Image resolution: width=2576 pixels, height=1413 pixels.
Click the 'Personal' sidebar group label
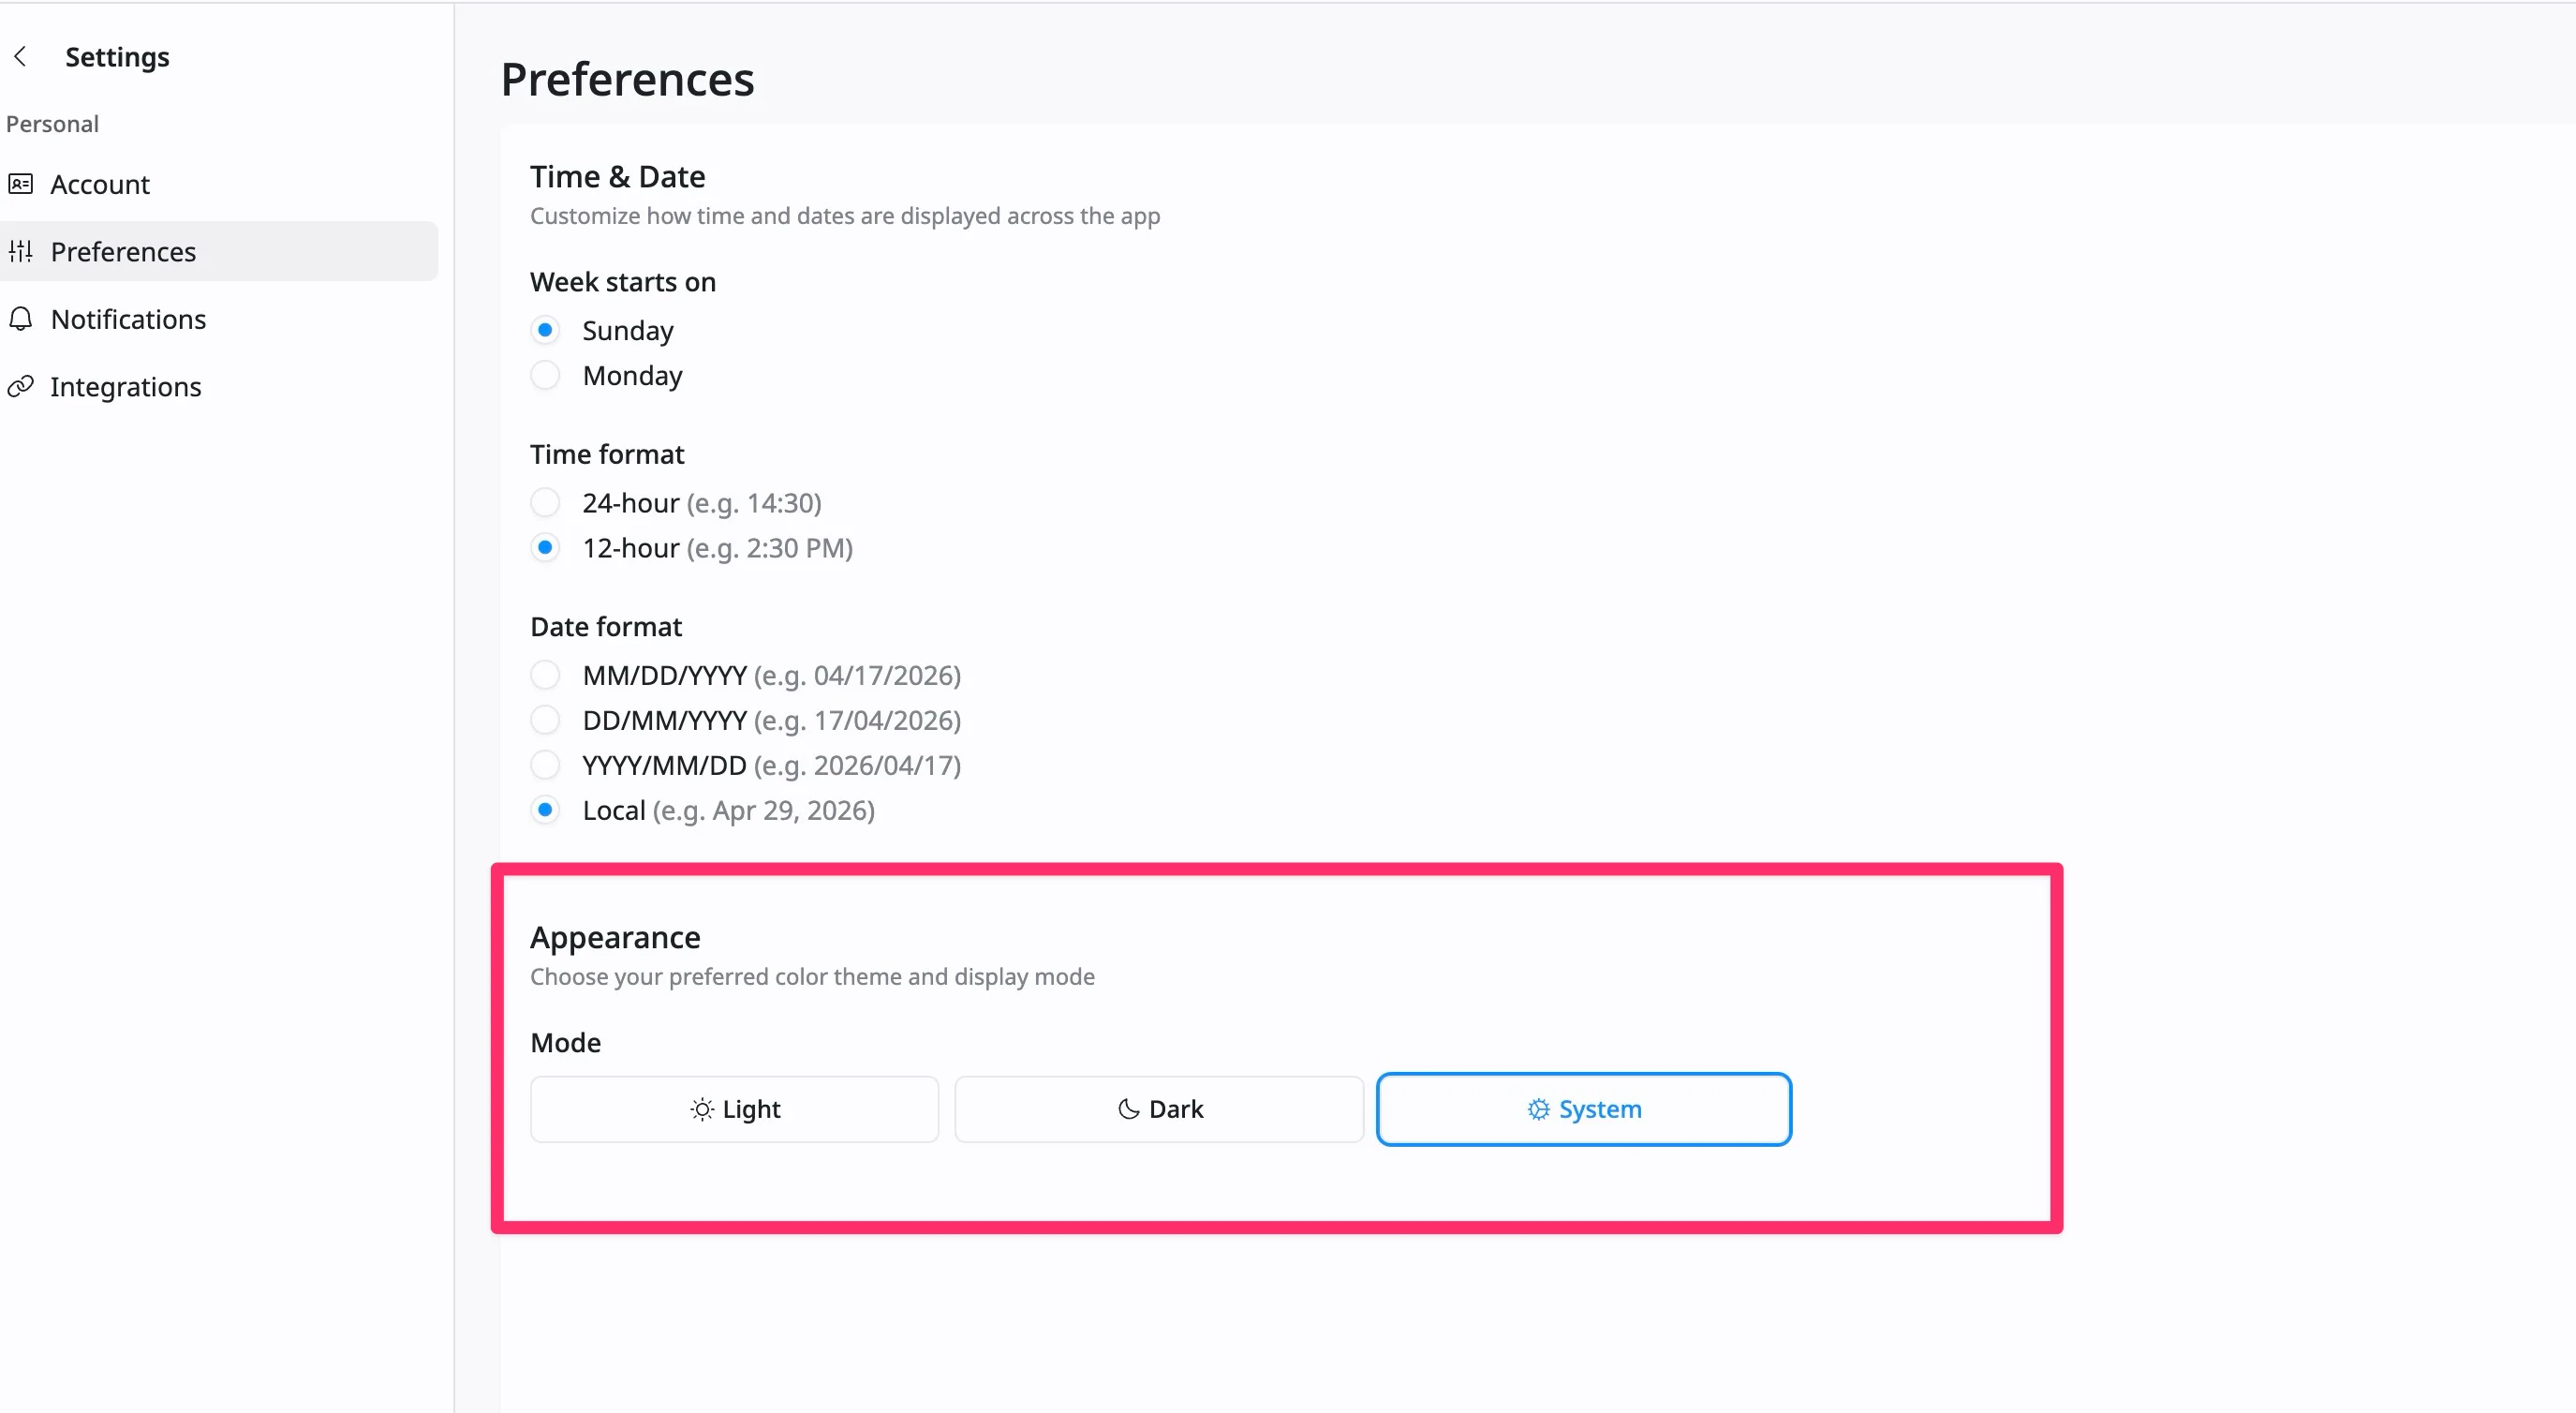point(52,124)
